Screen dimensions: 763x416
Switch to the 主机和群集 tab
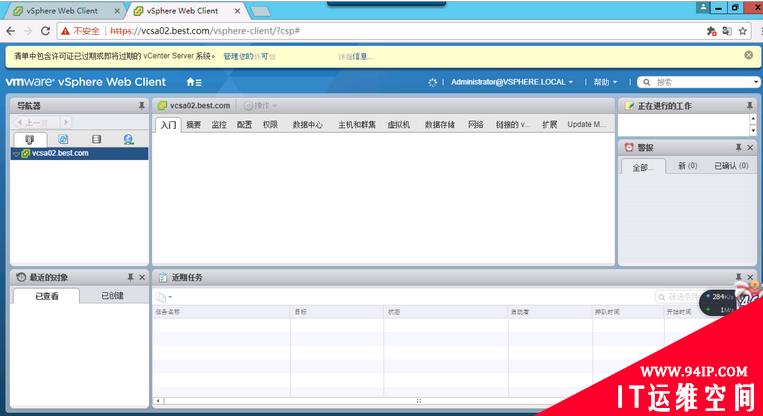click(357, 125)
